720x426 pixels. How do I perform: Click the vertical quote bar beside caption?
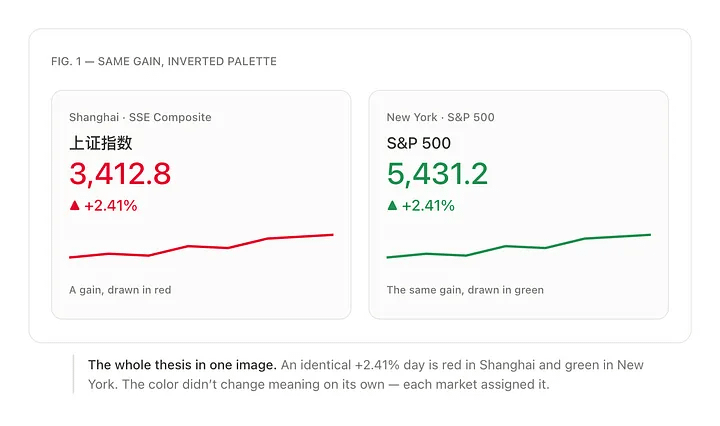73,374
